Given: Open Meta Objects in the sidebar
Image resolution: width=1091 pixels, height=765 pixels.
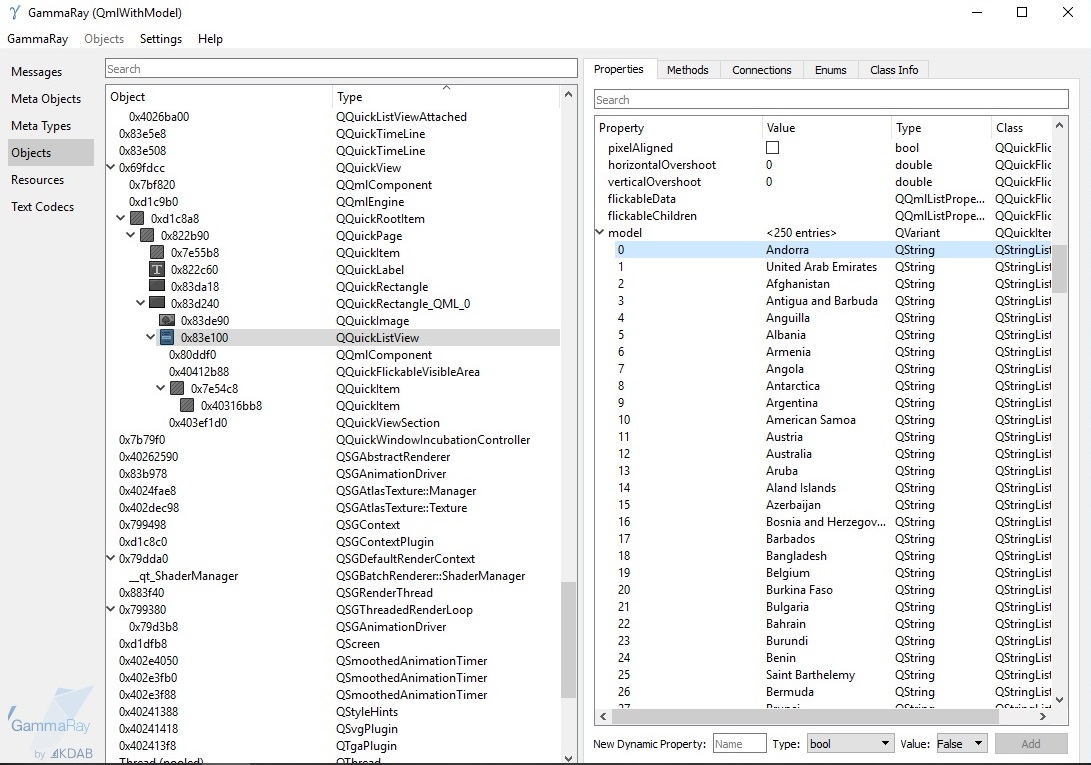Looking at the screenshot, I should [x=46, y=99].
